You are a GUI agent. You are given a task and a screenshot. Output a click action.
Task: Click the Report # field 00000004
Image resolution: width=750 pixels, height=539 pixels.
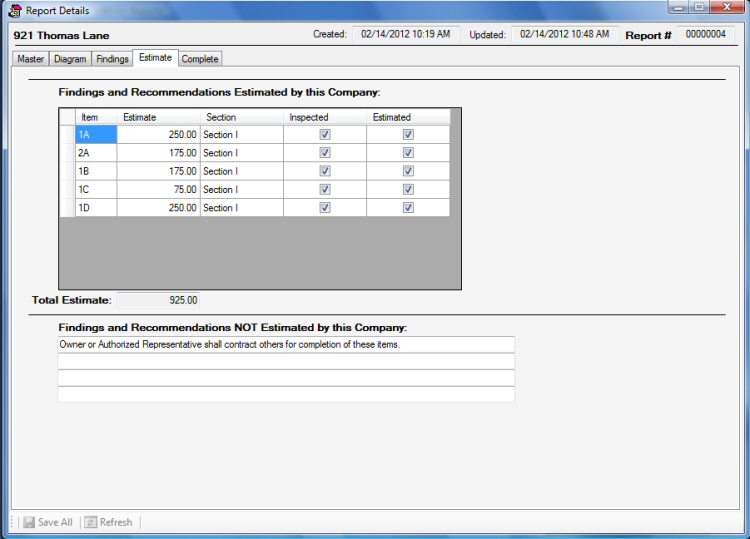(x=706, y=34)
